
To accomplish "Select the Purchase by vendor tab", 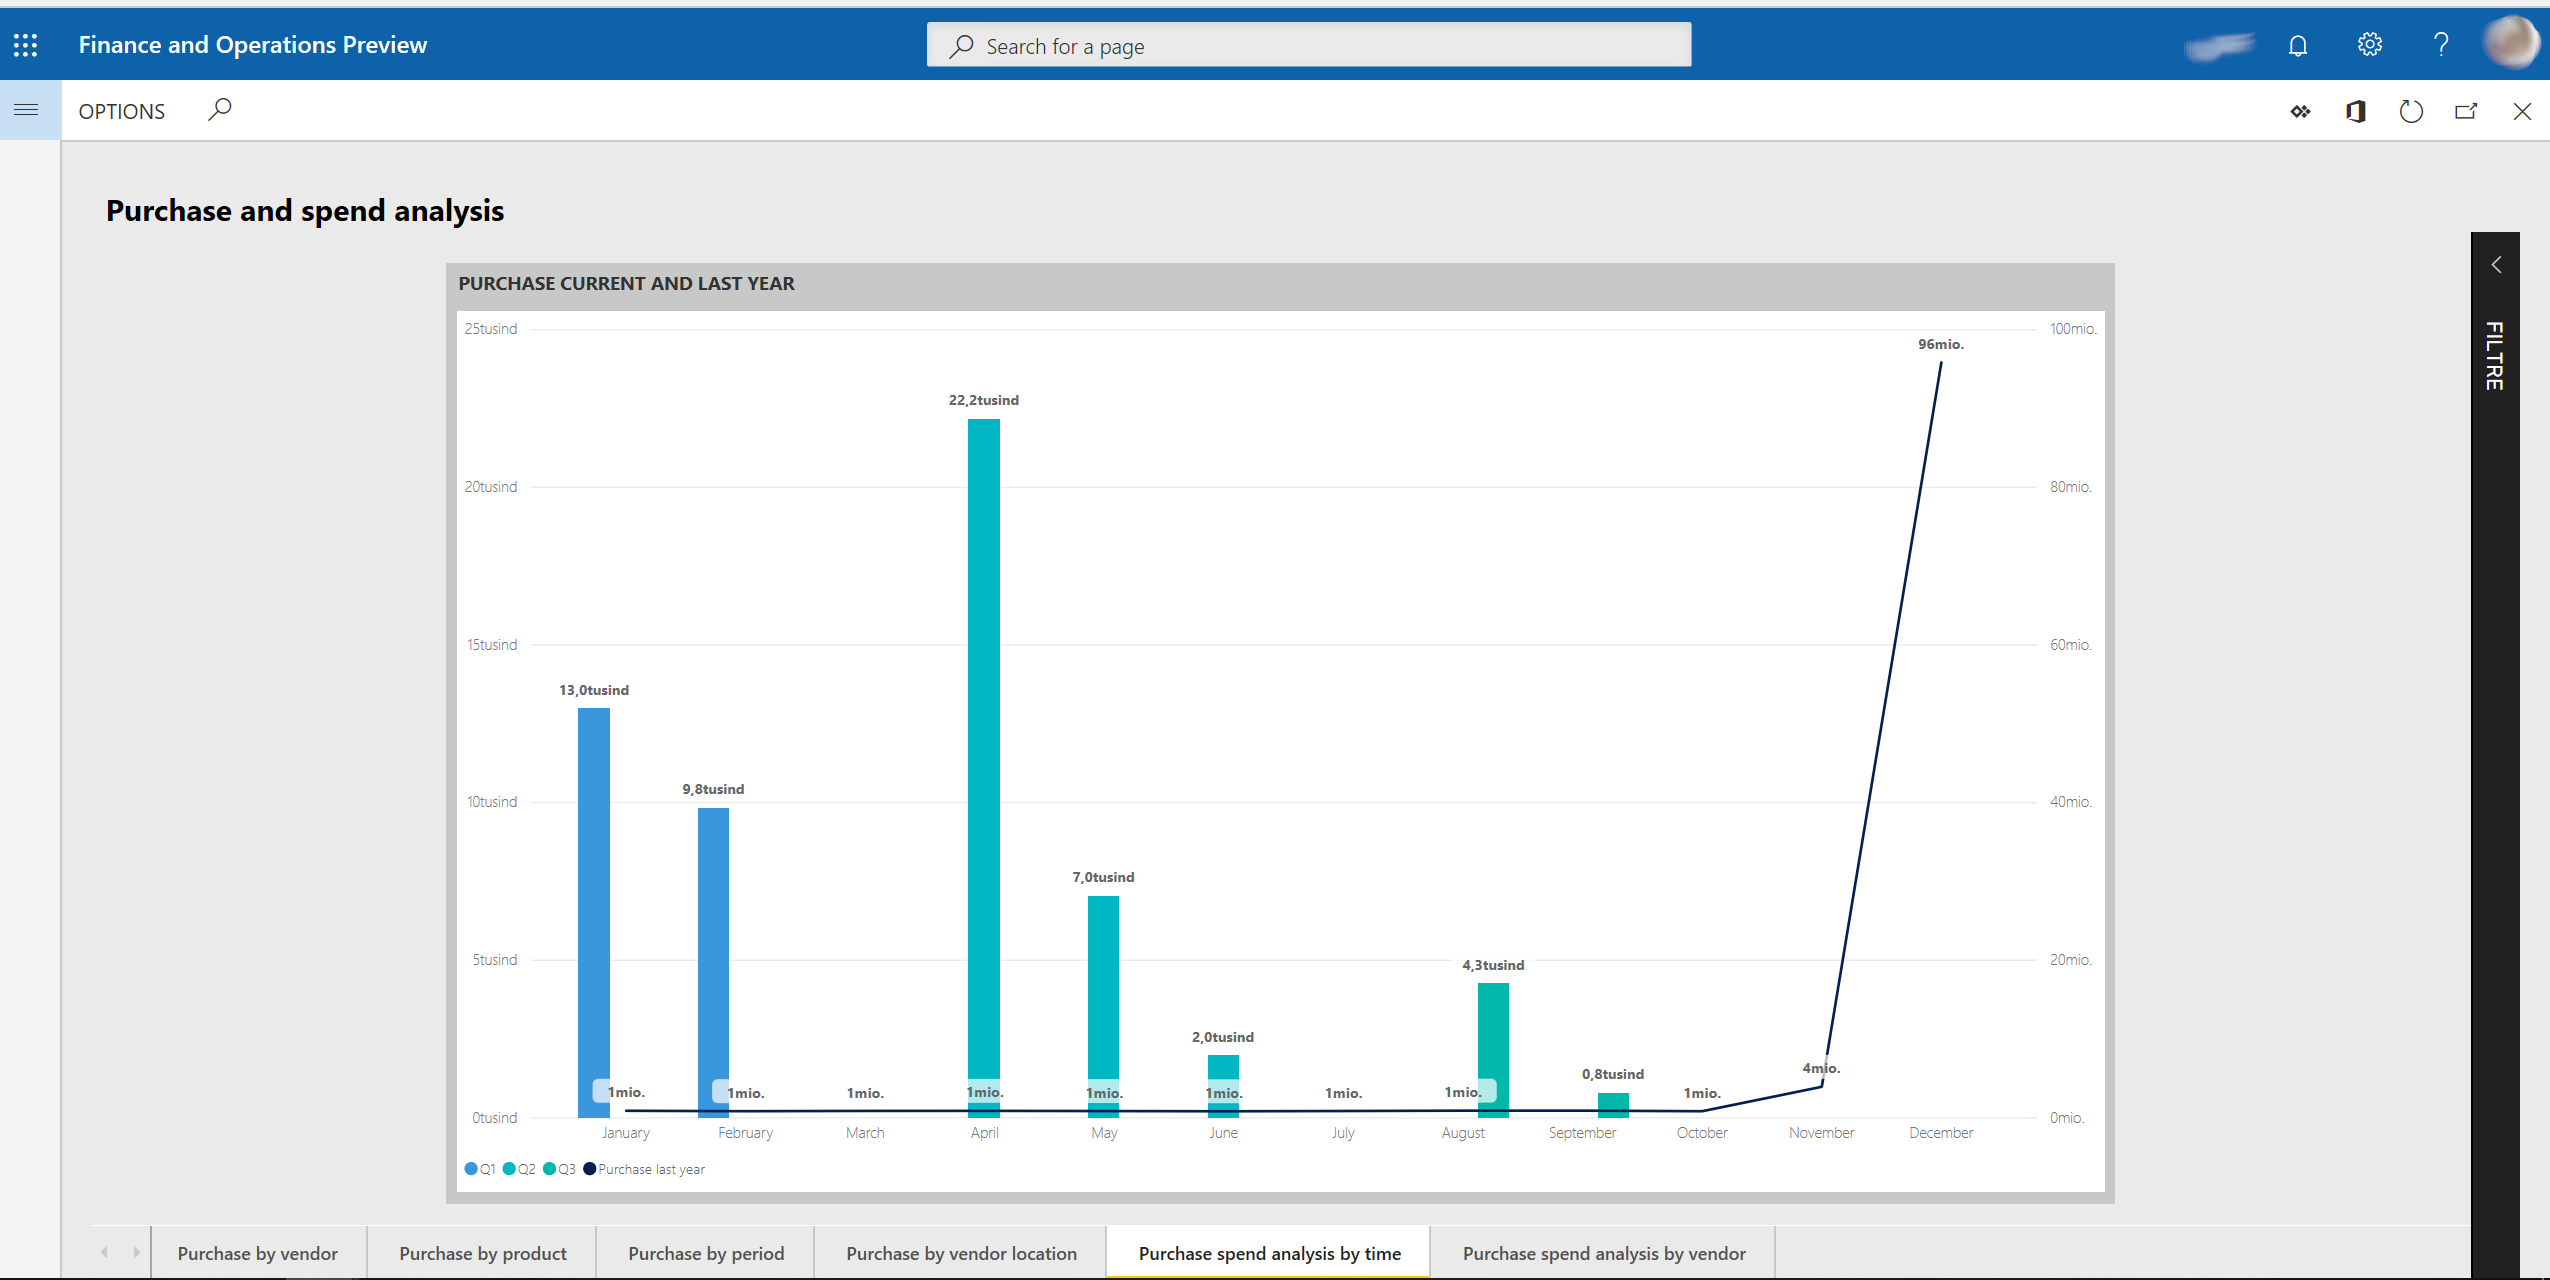I will point(256,1254).
